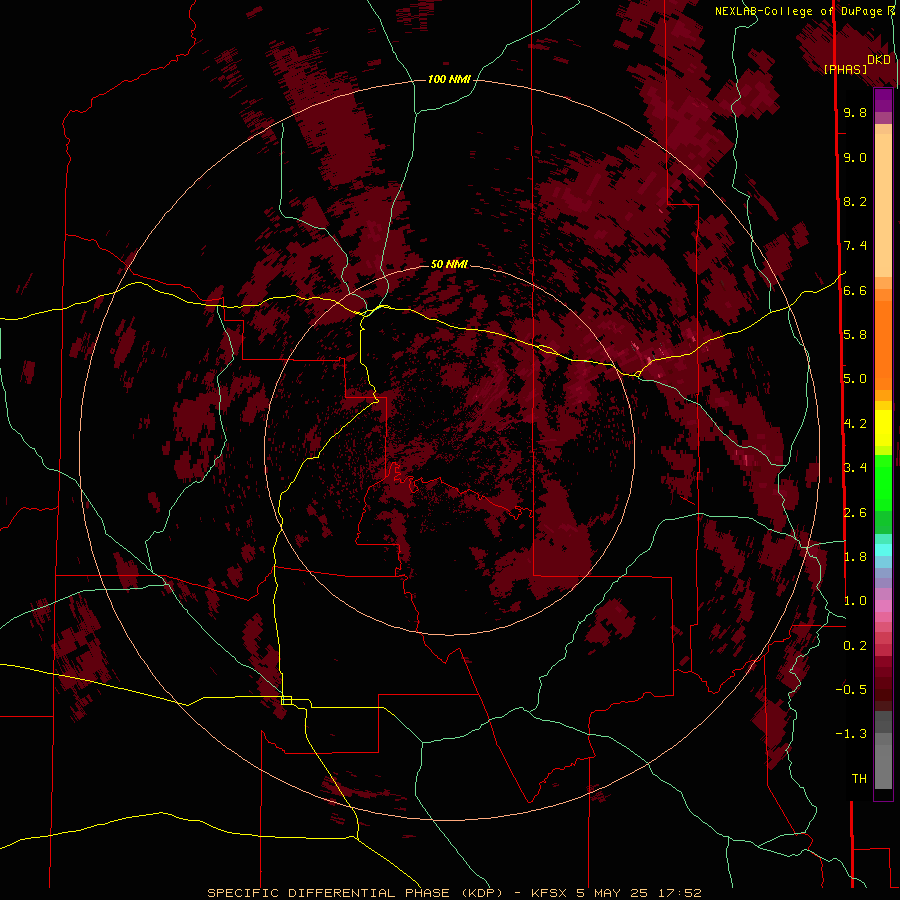Click the TH threshold legend label

859,779
